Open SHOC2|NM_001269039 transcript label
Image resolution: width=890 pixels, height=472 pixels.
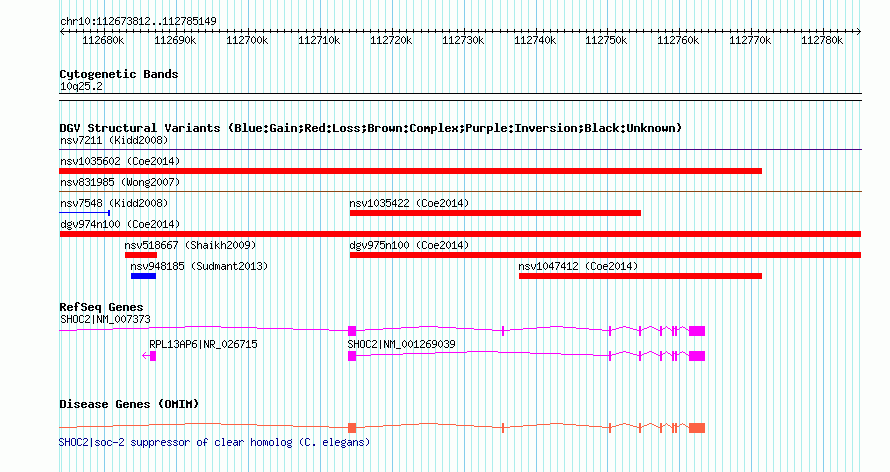(401, 344)
